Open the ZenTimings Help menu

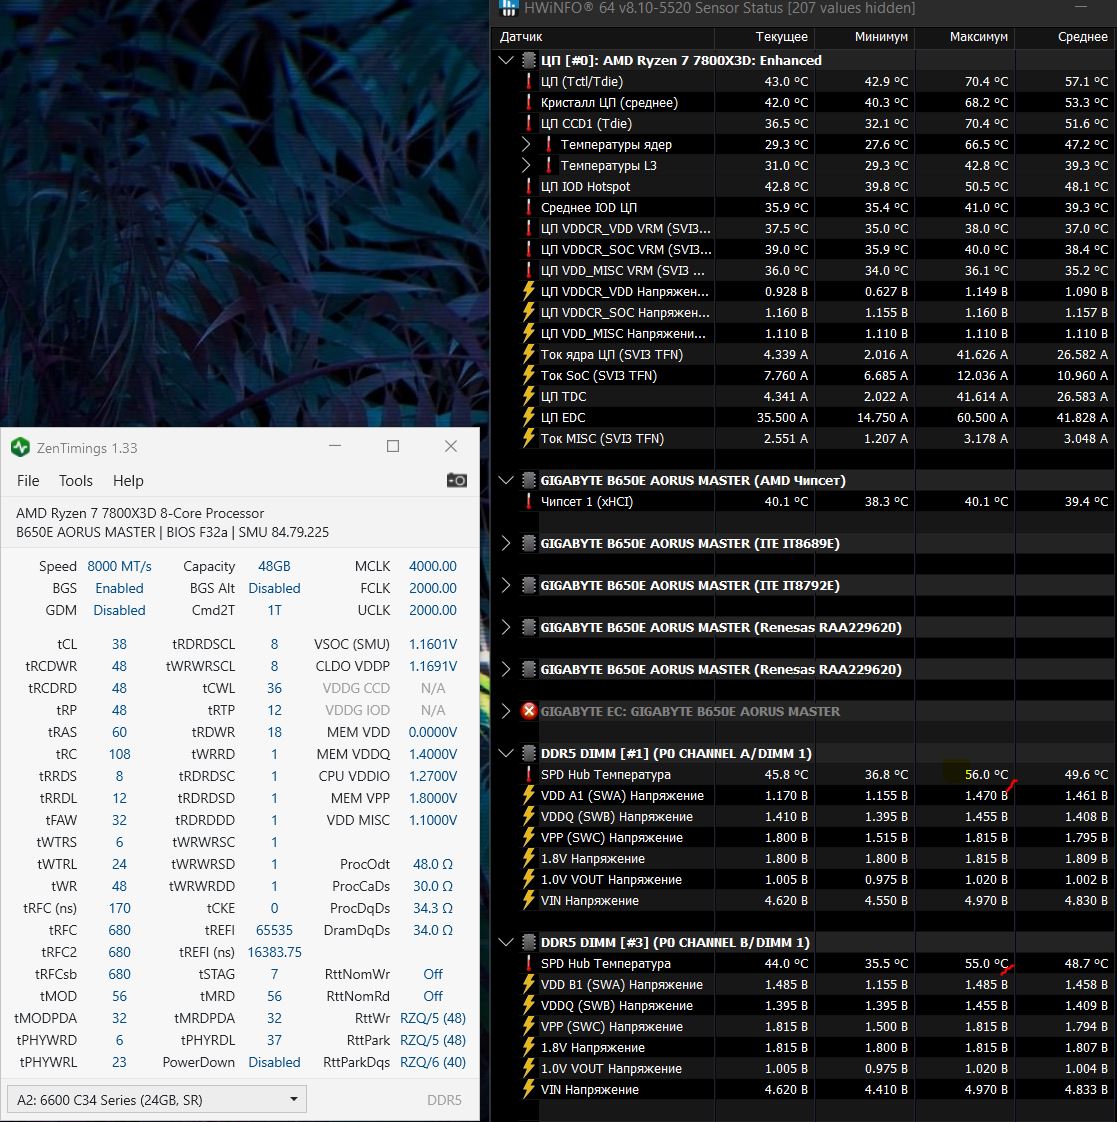tap(128, 481)
